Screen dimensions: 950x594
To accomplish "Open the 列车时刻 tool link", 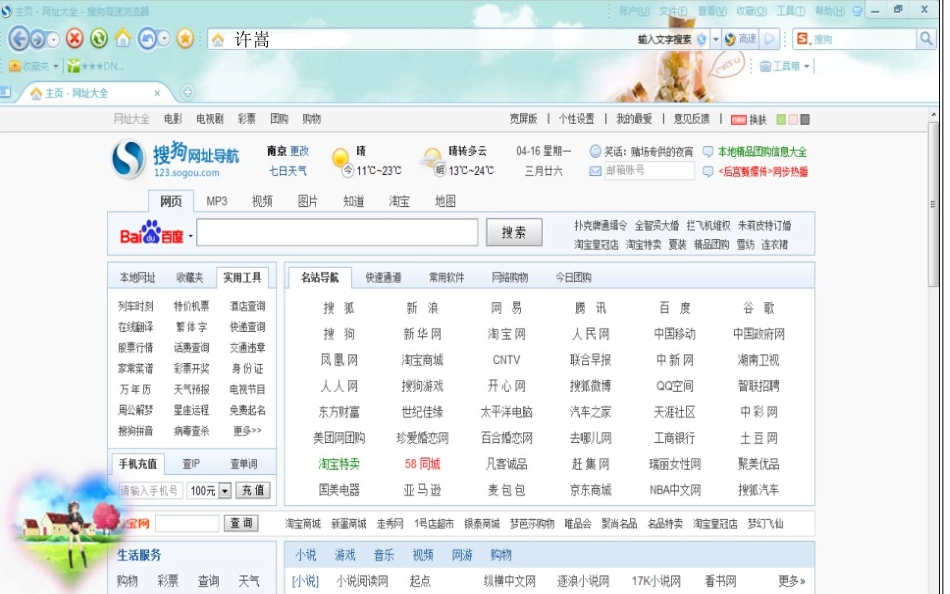I will point(136,307).
